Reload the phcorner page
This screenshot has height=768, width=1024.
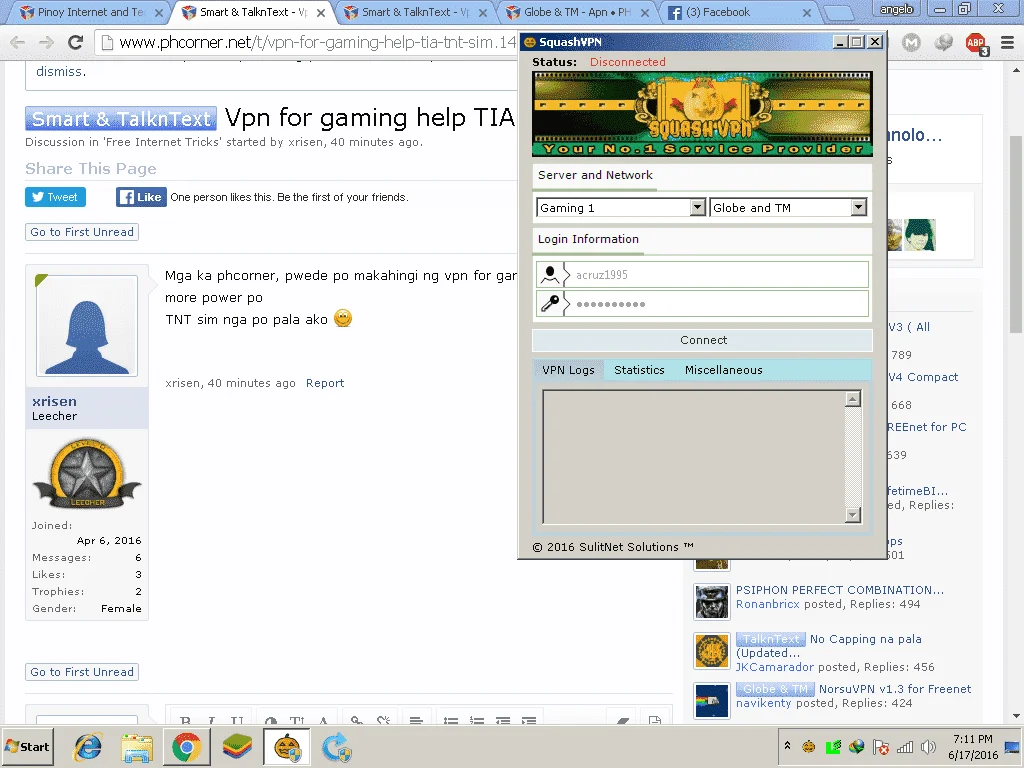(x=76, y=43)
